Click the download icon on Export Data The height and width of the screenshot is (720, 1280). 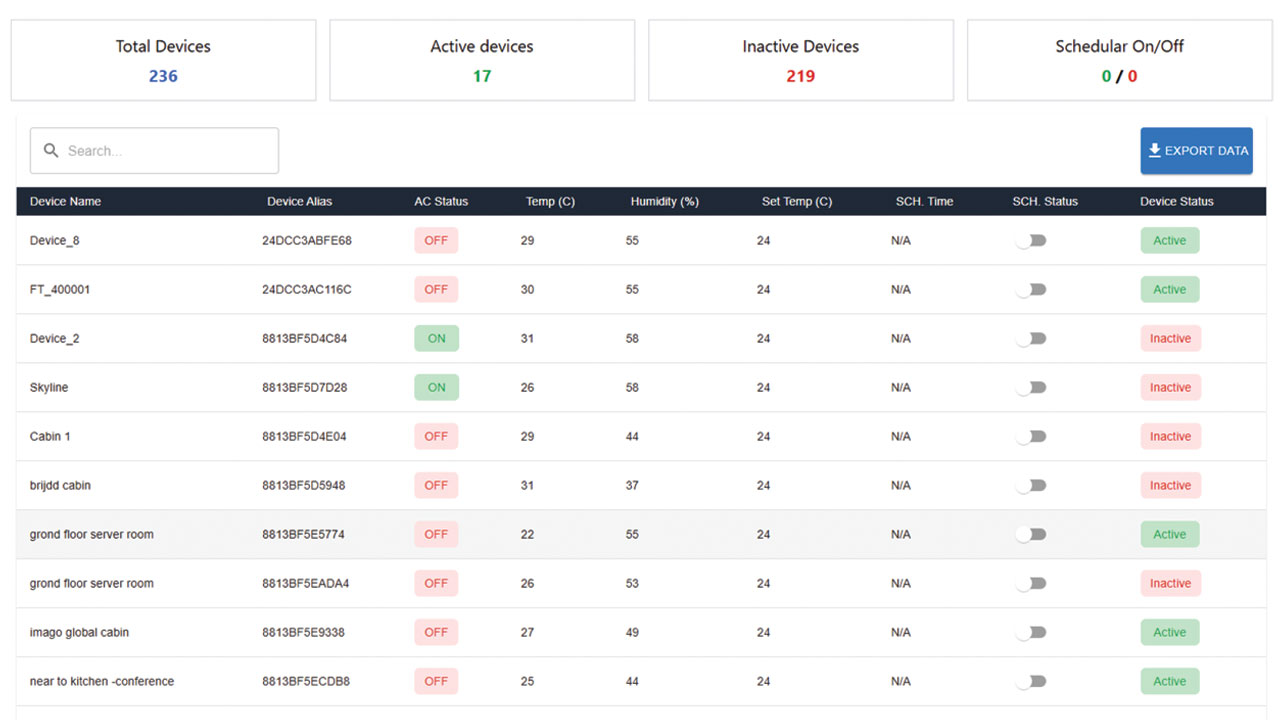click(x=1154, y=150)
